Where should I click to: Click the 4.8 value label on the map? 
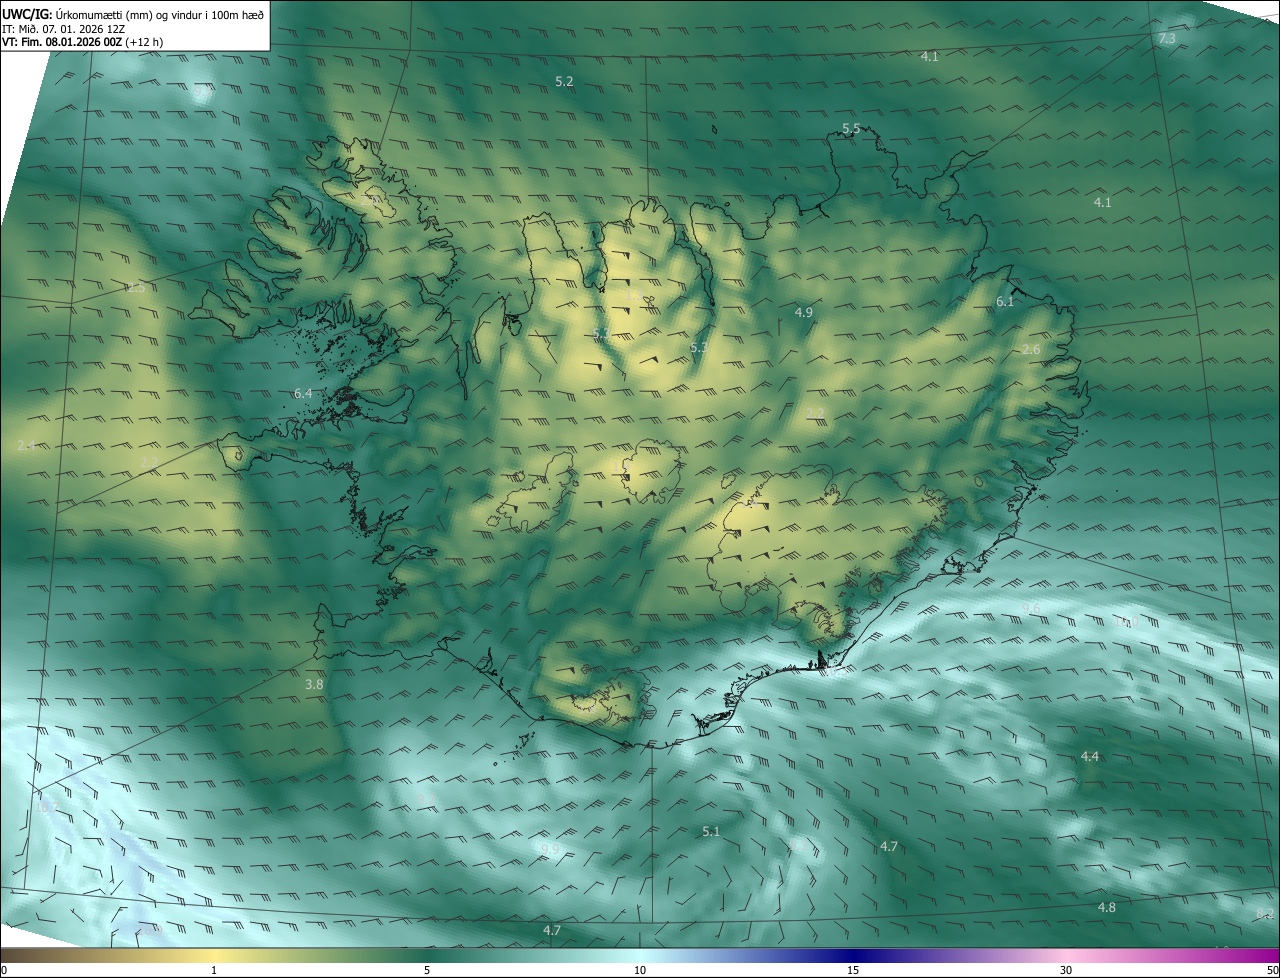1106,907
